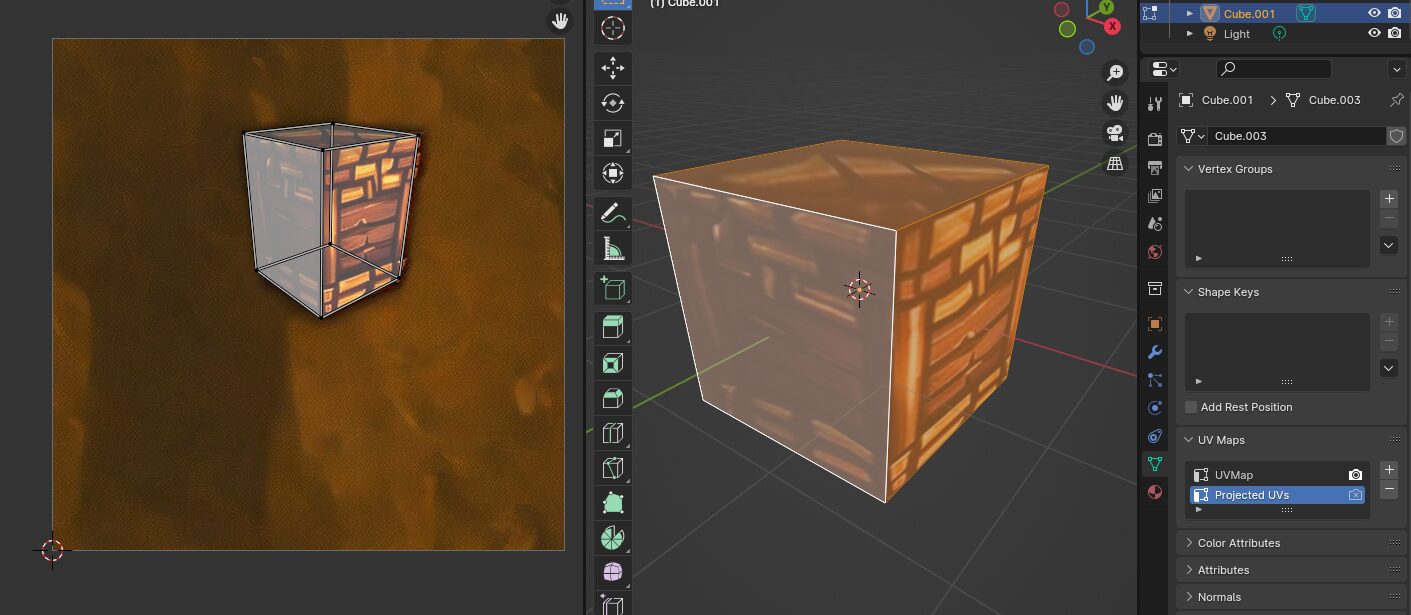Open the Physics Properties icon

click(x=1155, y=407)
